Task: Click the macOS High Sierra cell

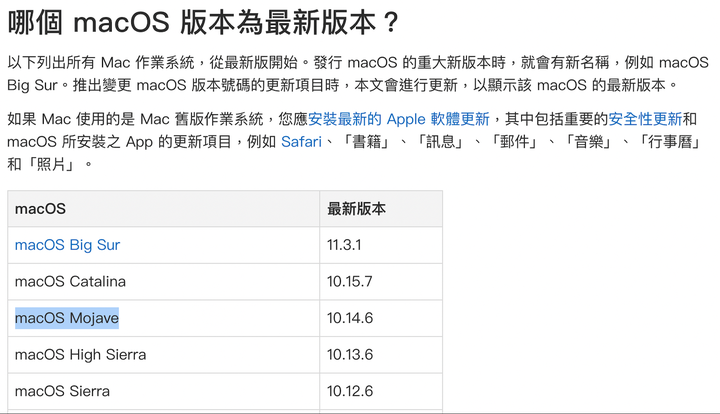Action: (x=163, y=355)
